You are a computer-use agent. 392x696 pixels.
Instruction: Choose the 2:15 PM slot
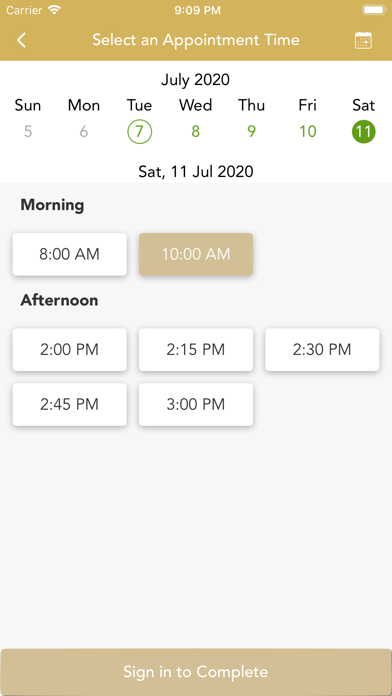(196, 350)
